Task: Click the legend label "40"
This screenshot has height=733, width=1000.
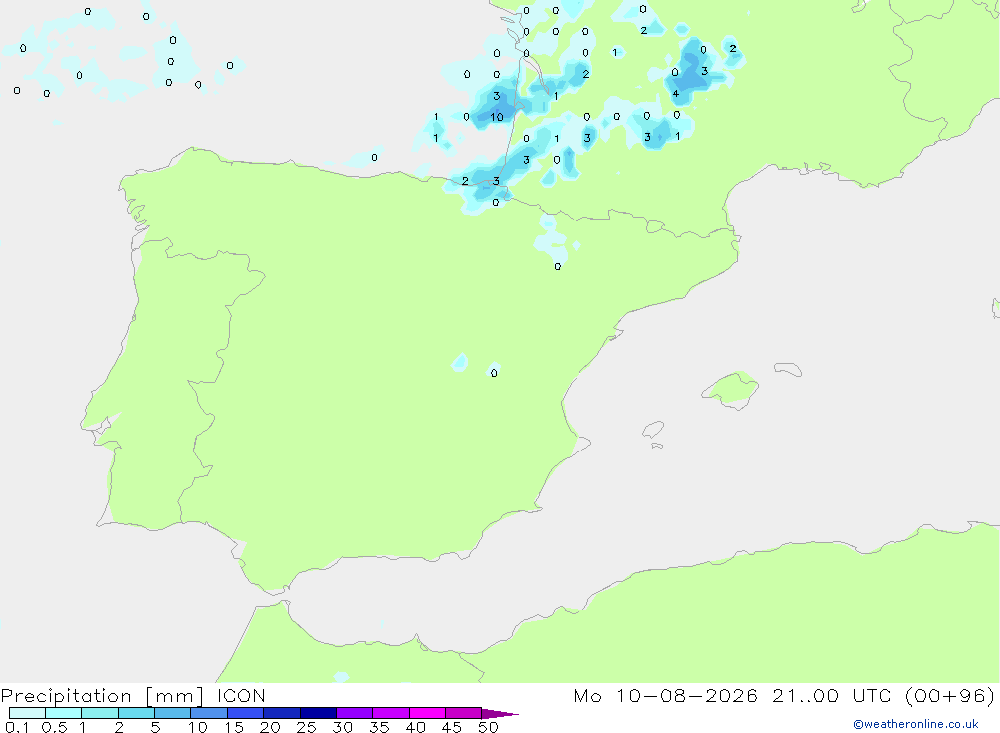Action: coord(415,727)
